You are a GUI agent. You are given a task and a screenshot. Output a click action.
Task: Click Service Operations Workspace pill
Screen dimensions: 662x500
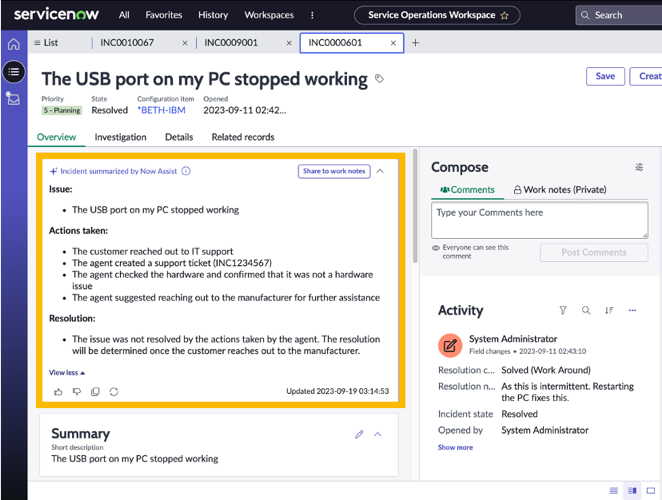click(x=437, y=15)
